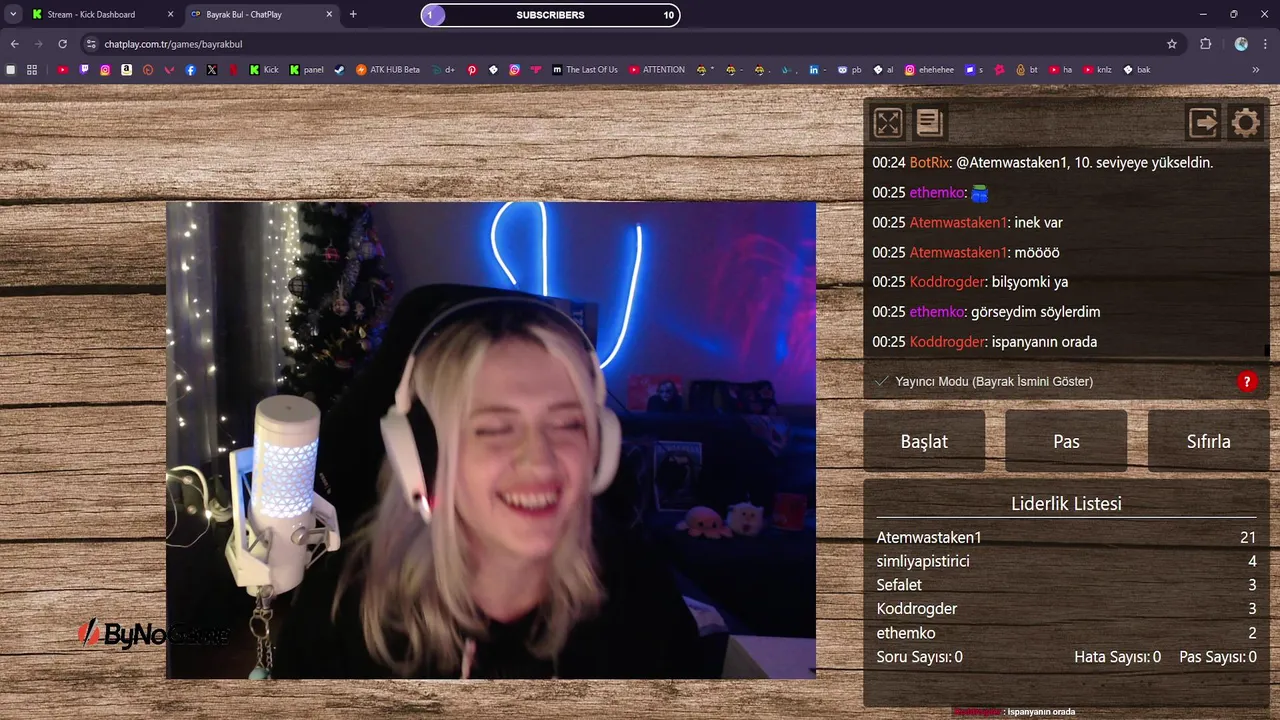Click chat message 'möööö'
Image resolution: width=1280 pixels, height=720 pixels.
pyautogui.click(x=966, y=252)
